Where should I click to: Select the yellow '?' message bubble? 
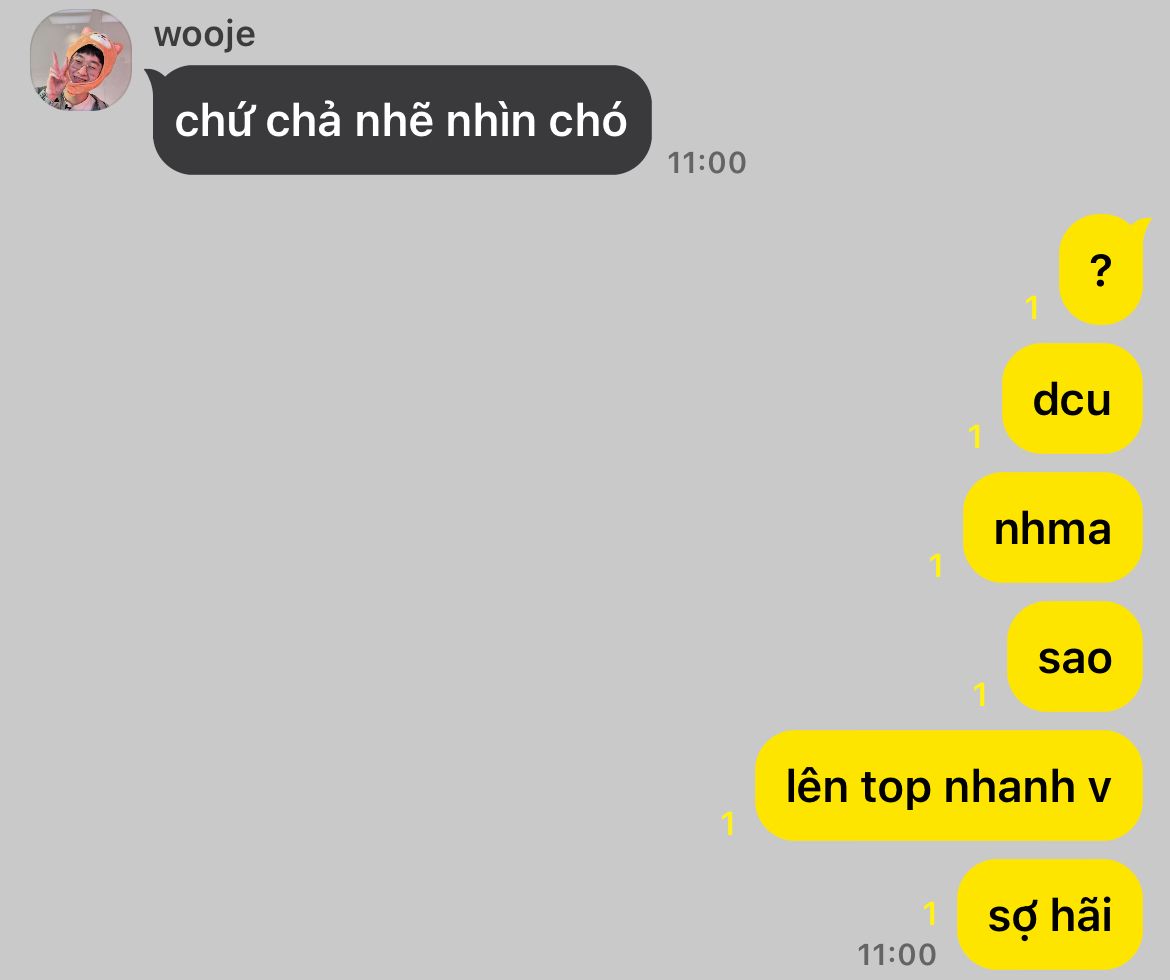[1101, 269]
